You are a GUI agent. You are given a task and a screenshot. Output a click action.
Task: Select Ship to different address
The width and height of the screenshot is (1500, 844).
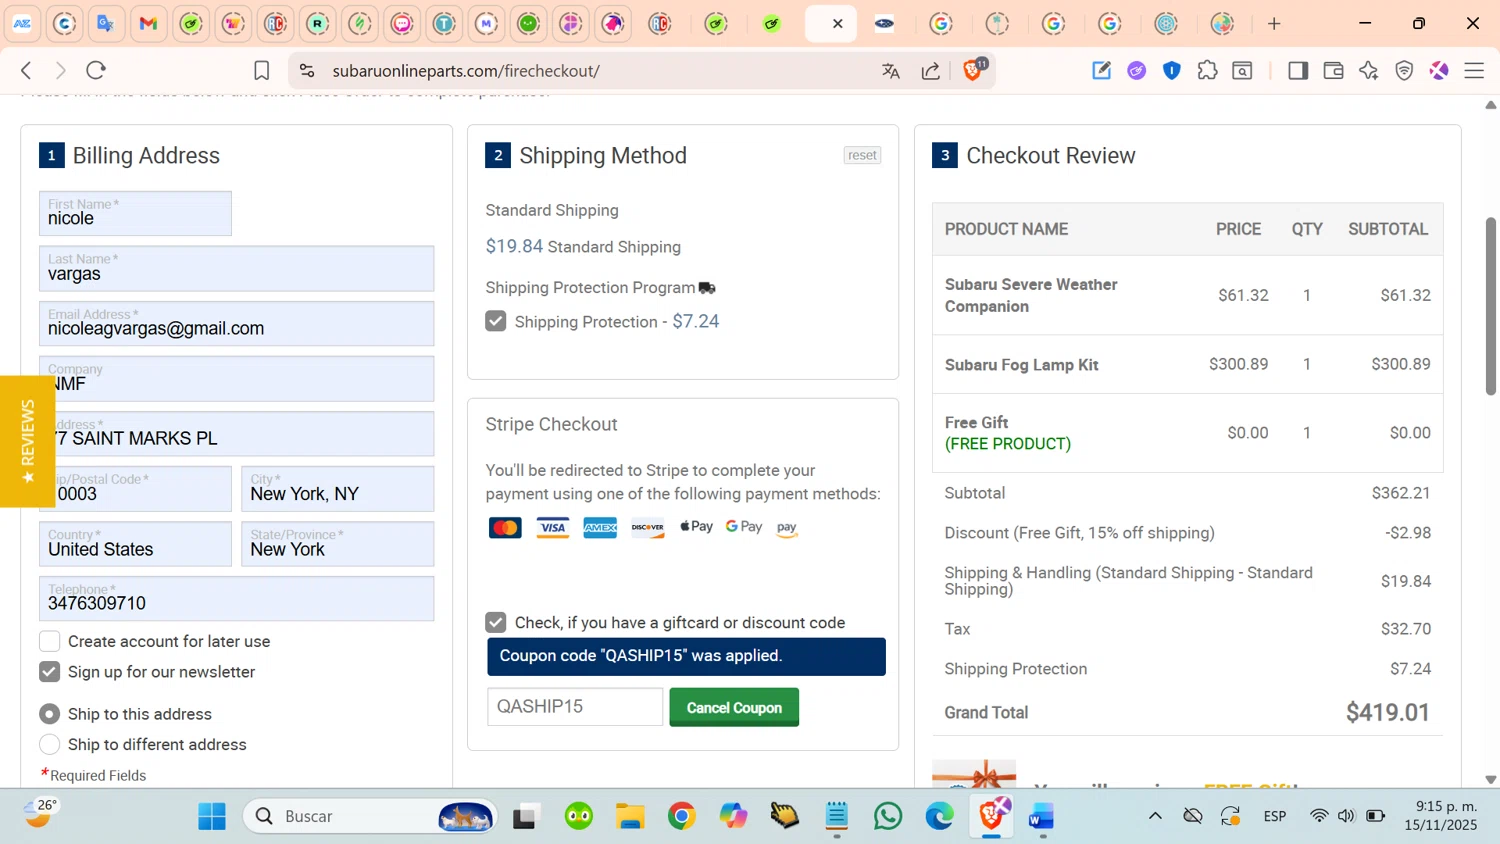pyautogui.click(x=50, y=744)
